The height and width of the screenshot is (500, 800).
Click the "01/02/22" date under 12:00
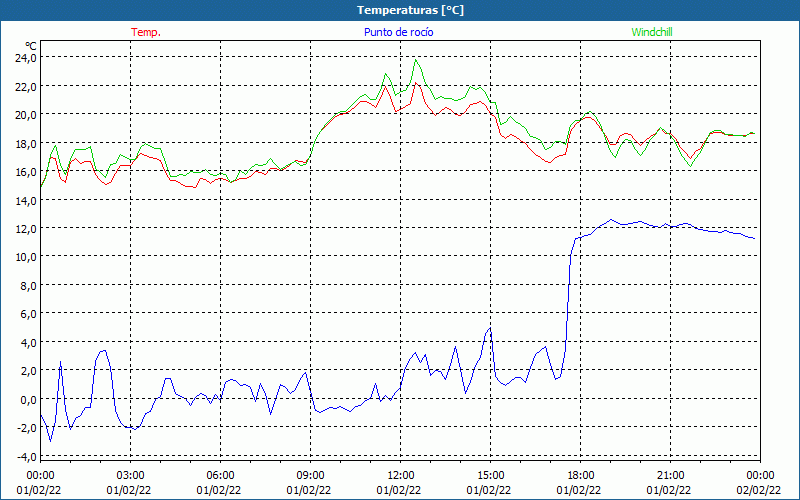point(399,490)
